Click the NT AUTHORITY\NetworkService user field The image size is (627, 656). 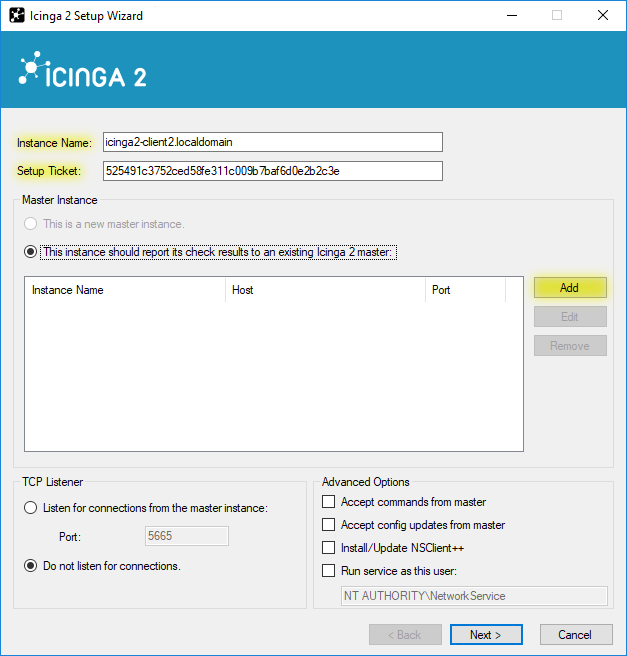474,596
